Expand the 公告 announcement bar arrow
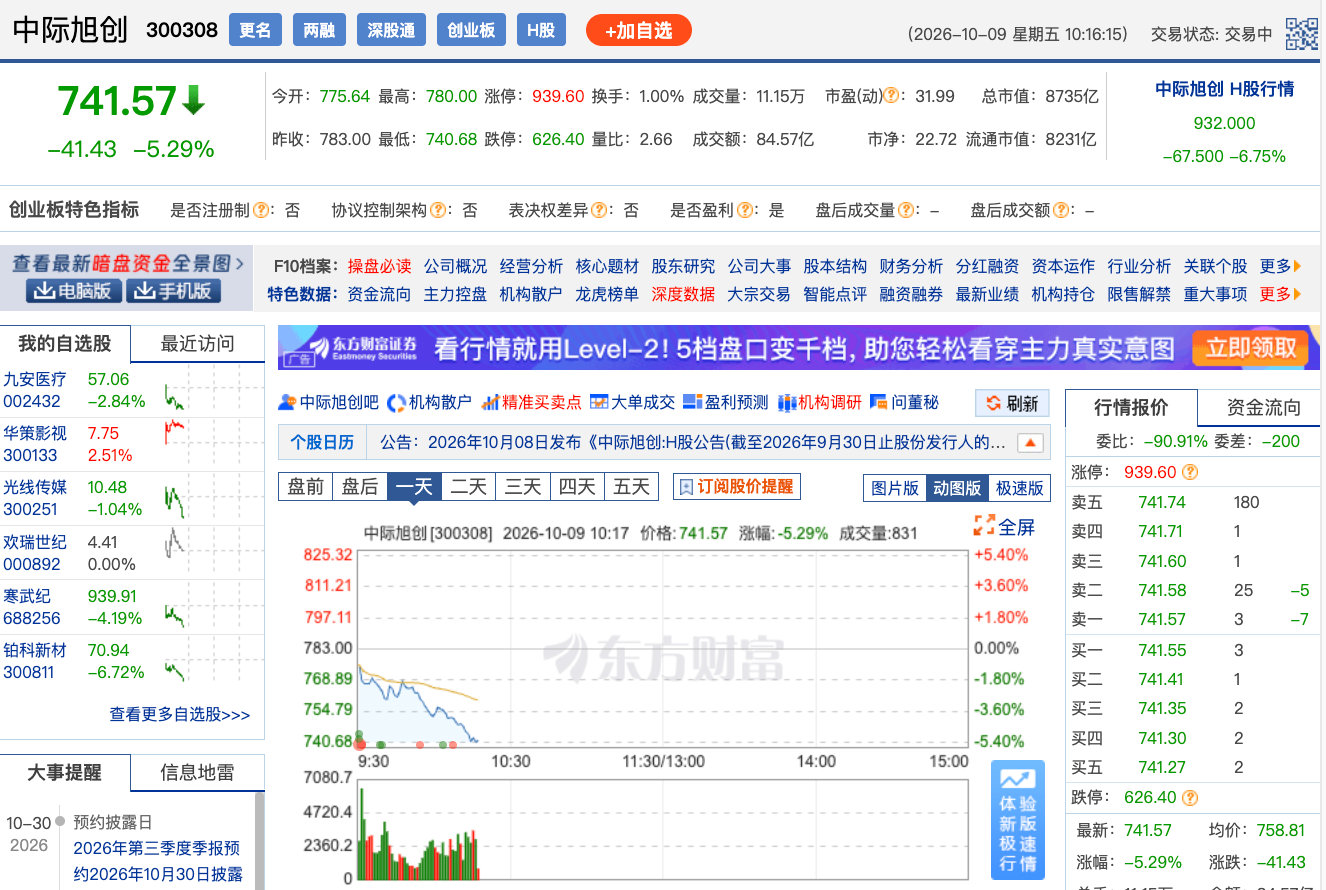Screen dimensions: 1326x890 coord(1031,442)
